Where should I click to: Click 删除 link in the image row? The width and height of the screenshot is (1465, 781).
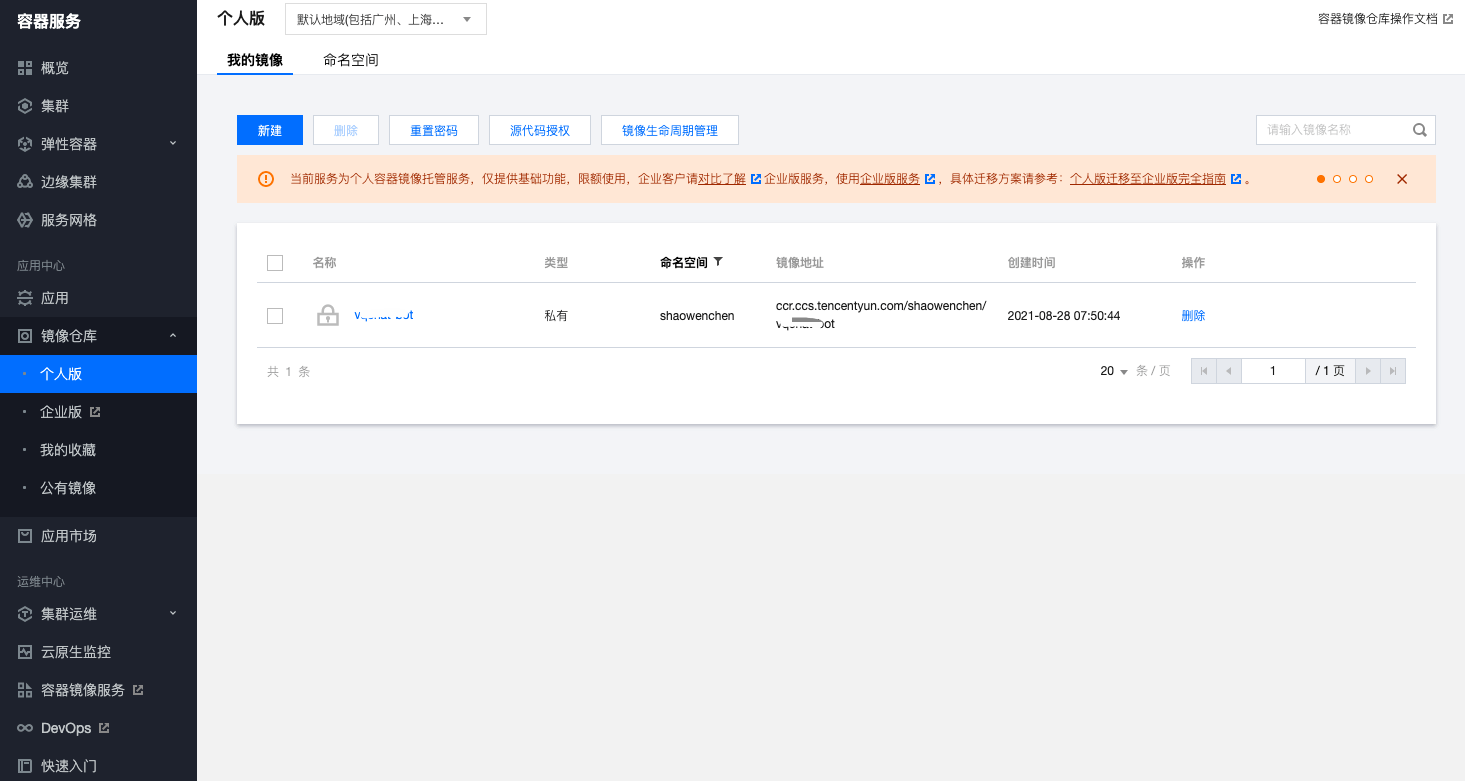tap(1193, 316)
